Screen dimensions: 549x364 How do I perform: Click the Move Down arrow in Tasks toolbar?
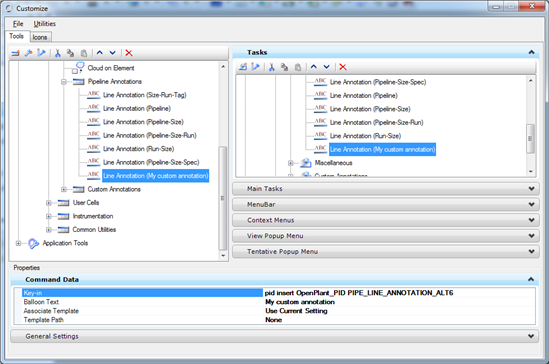pos(326,66)
